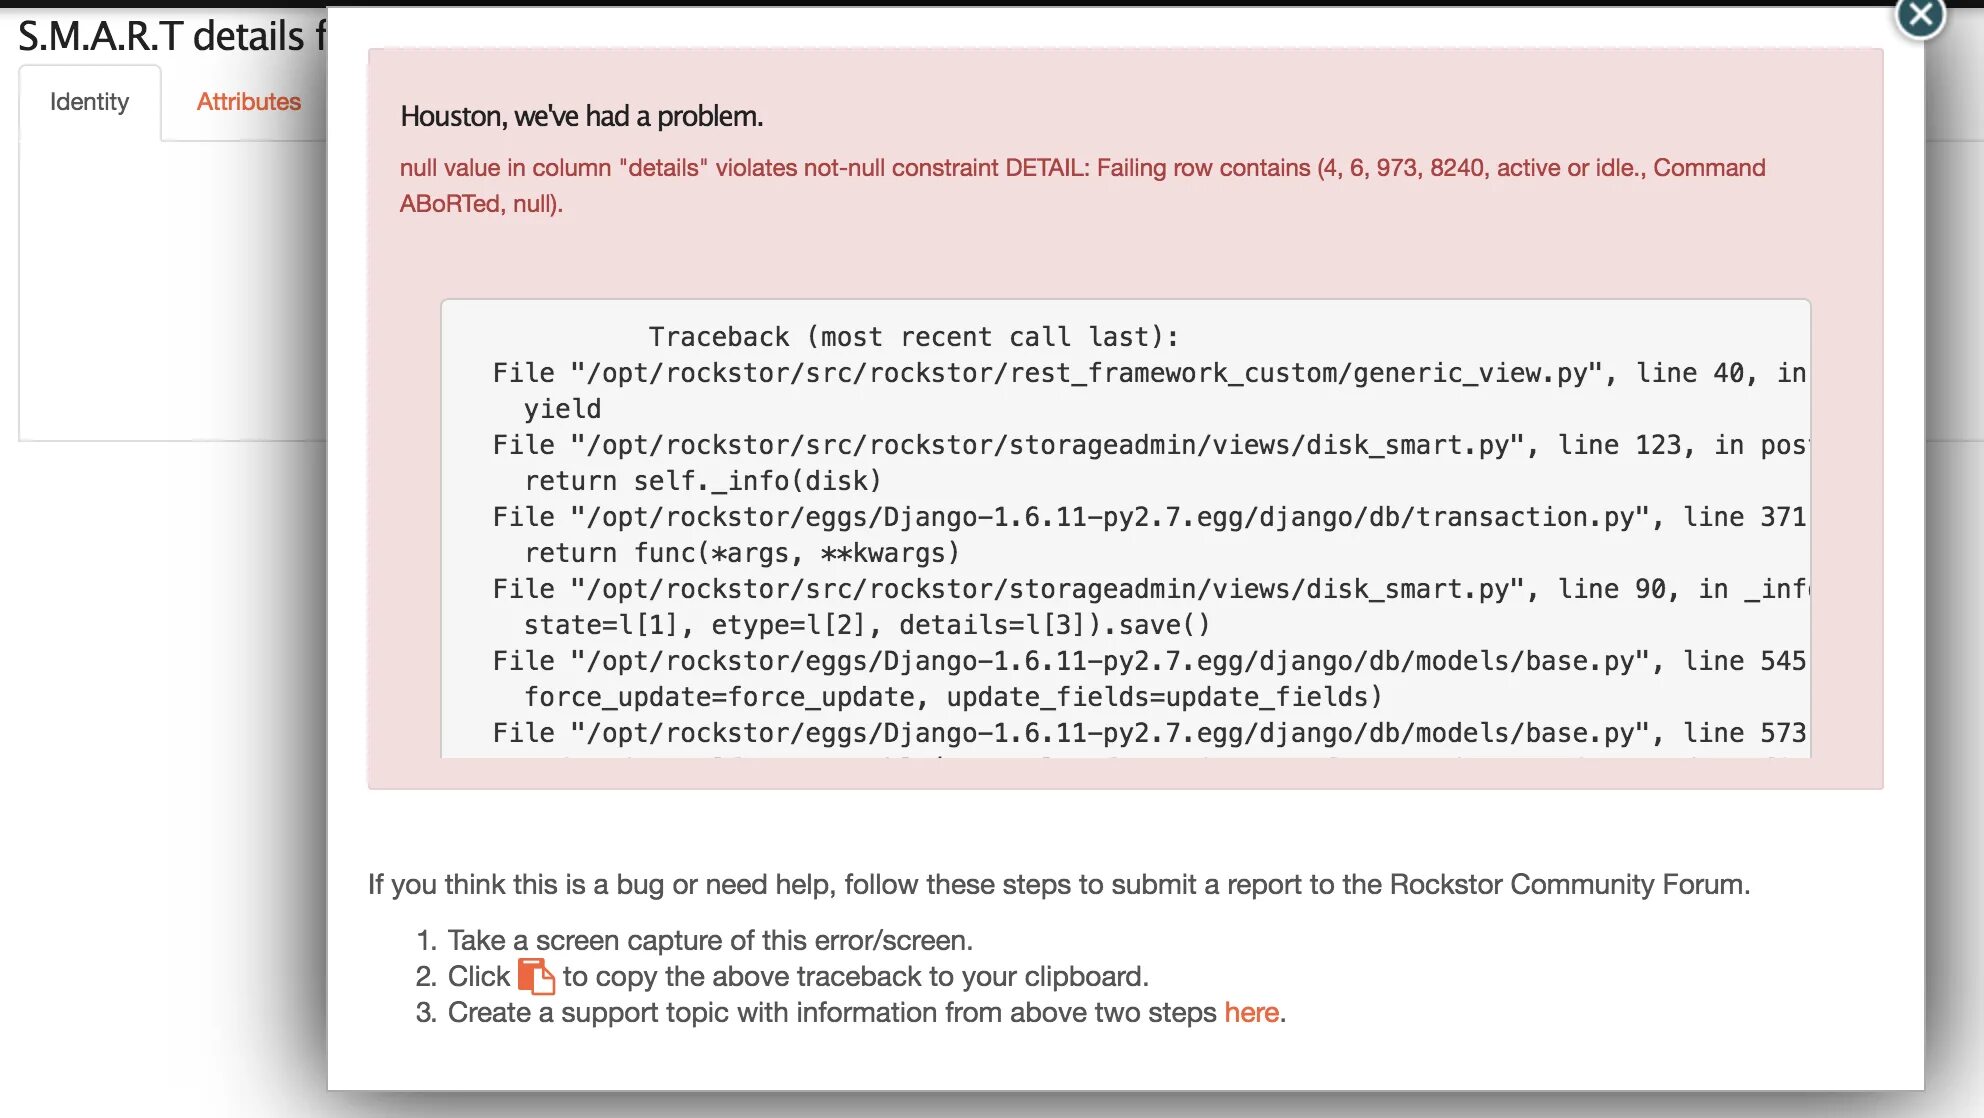Click the 'If you think this is a bug' paragraph
The image size is (1984, 1118).
coord(1059,884)
